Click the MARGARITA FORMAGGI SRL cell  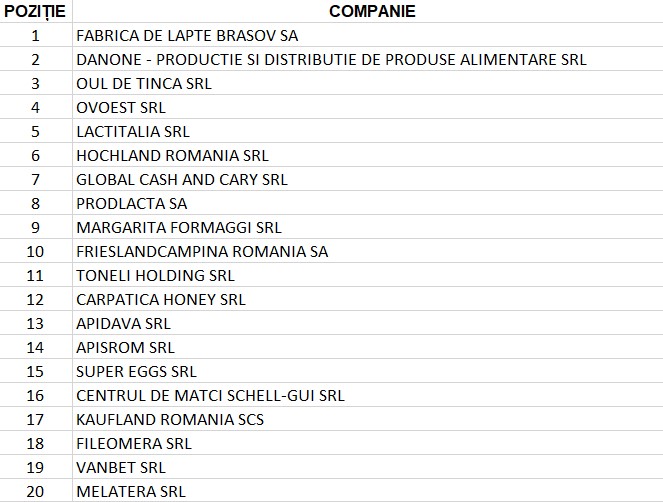tap(179, 227)
